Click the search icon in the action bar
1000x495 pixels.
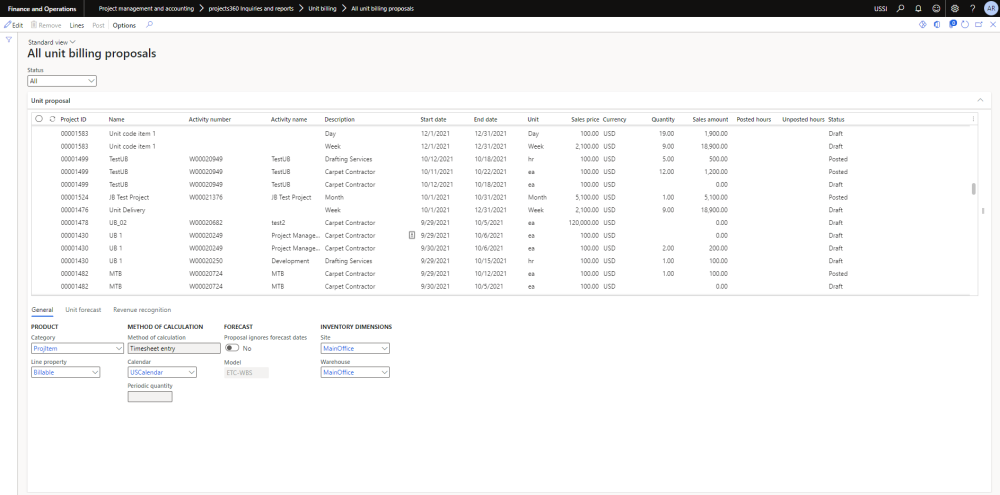coord(150,24)
